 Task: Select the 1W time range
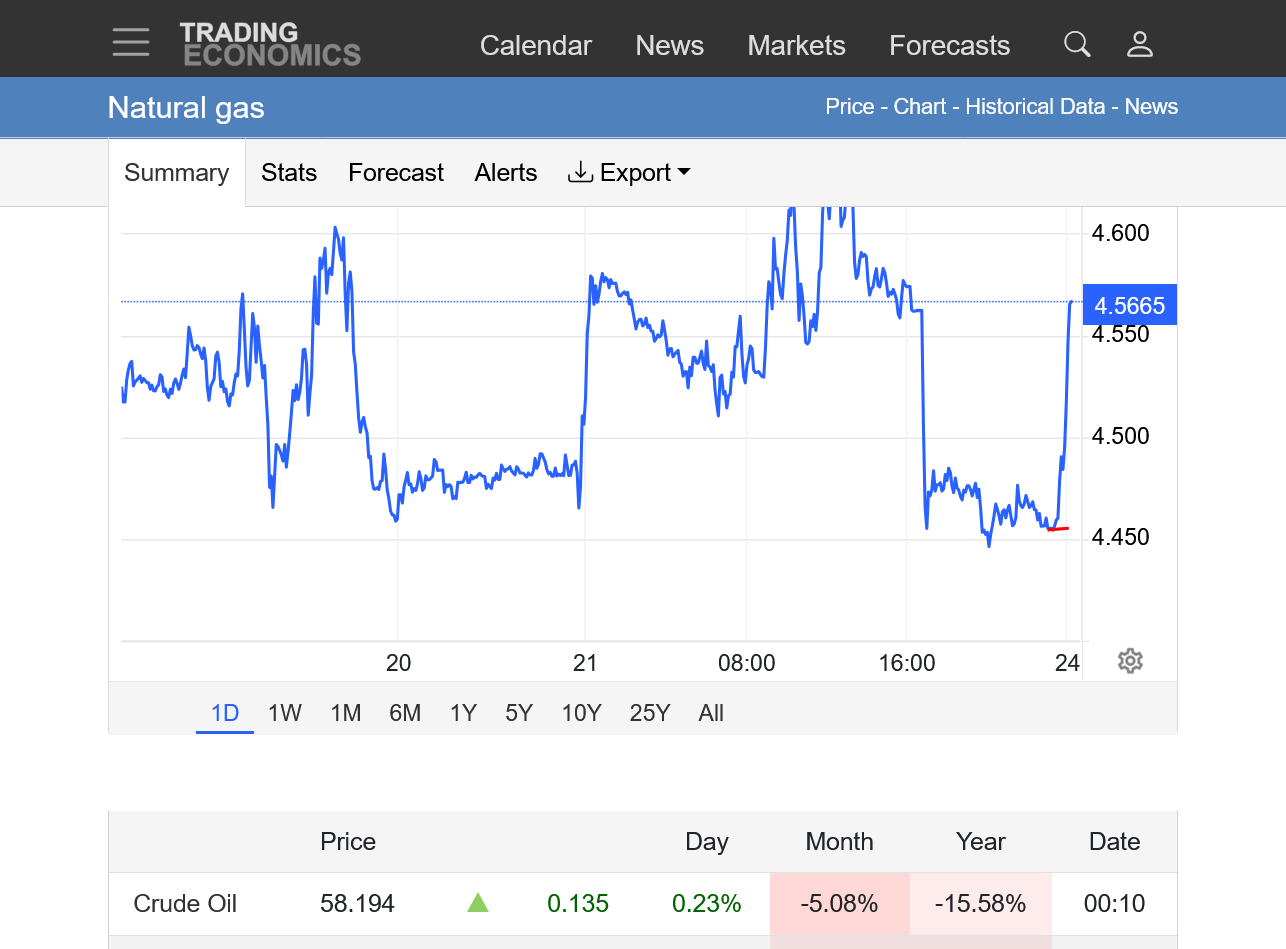coord(284,713)
